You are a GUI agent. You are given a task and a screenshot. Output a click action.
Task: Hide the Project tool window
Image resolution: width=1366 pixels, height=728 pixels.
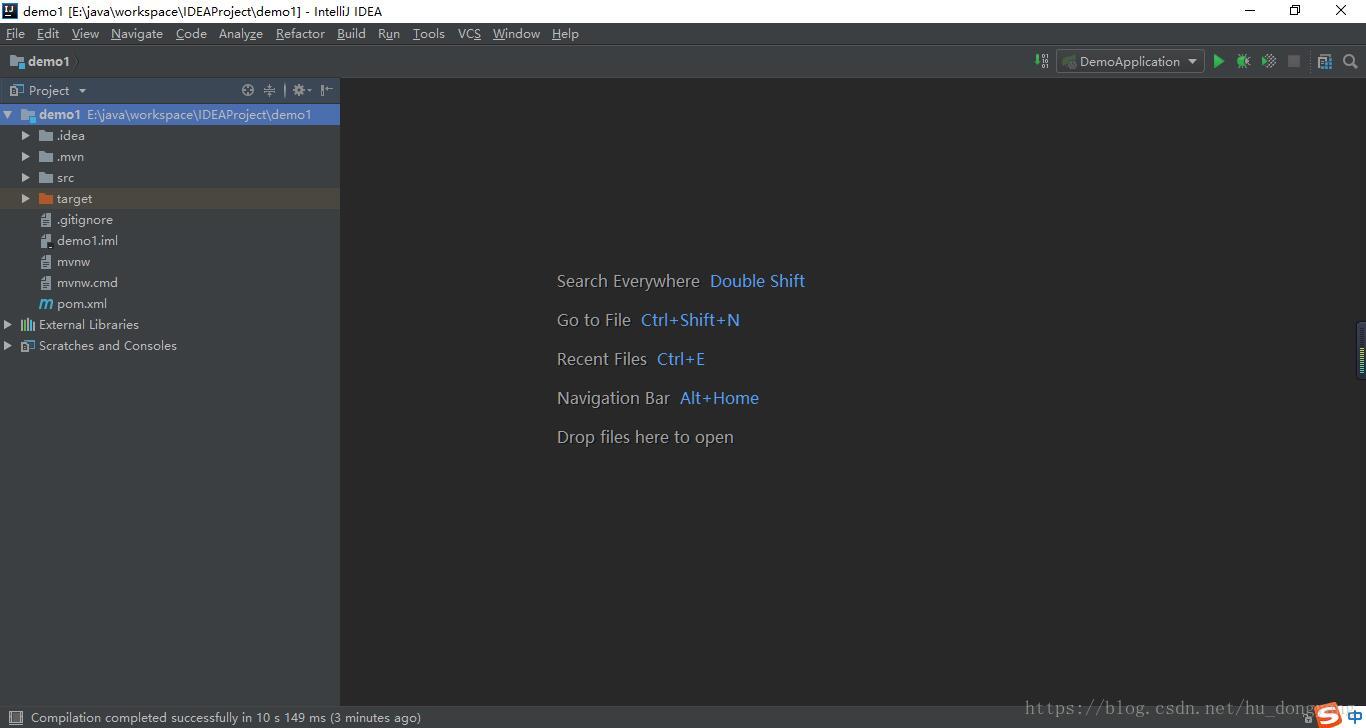click(326, 90)
